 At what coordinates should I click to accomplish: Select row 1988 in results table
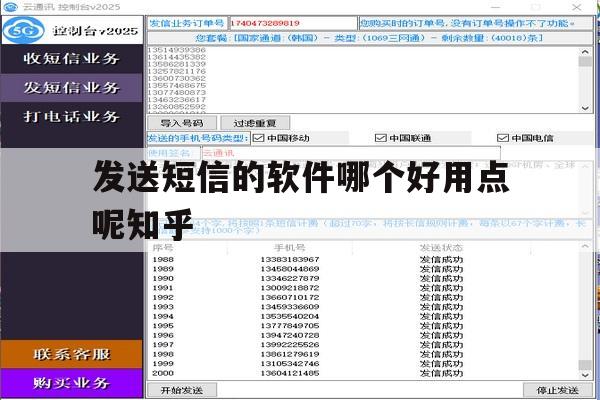point(364,260)
